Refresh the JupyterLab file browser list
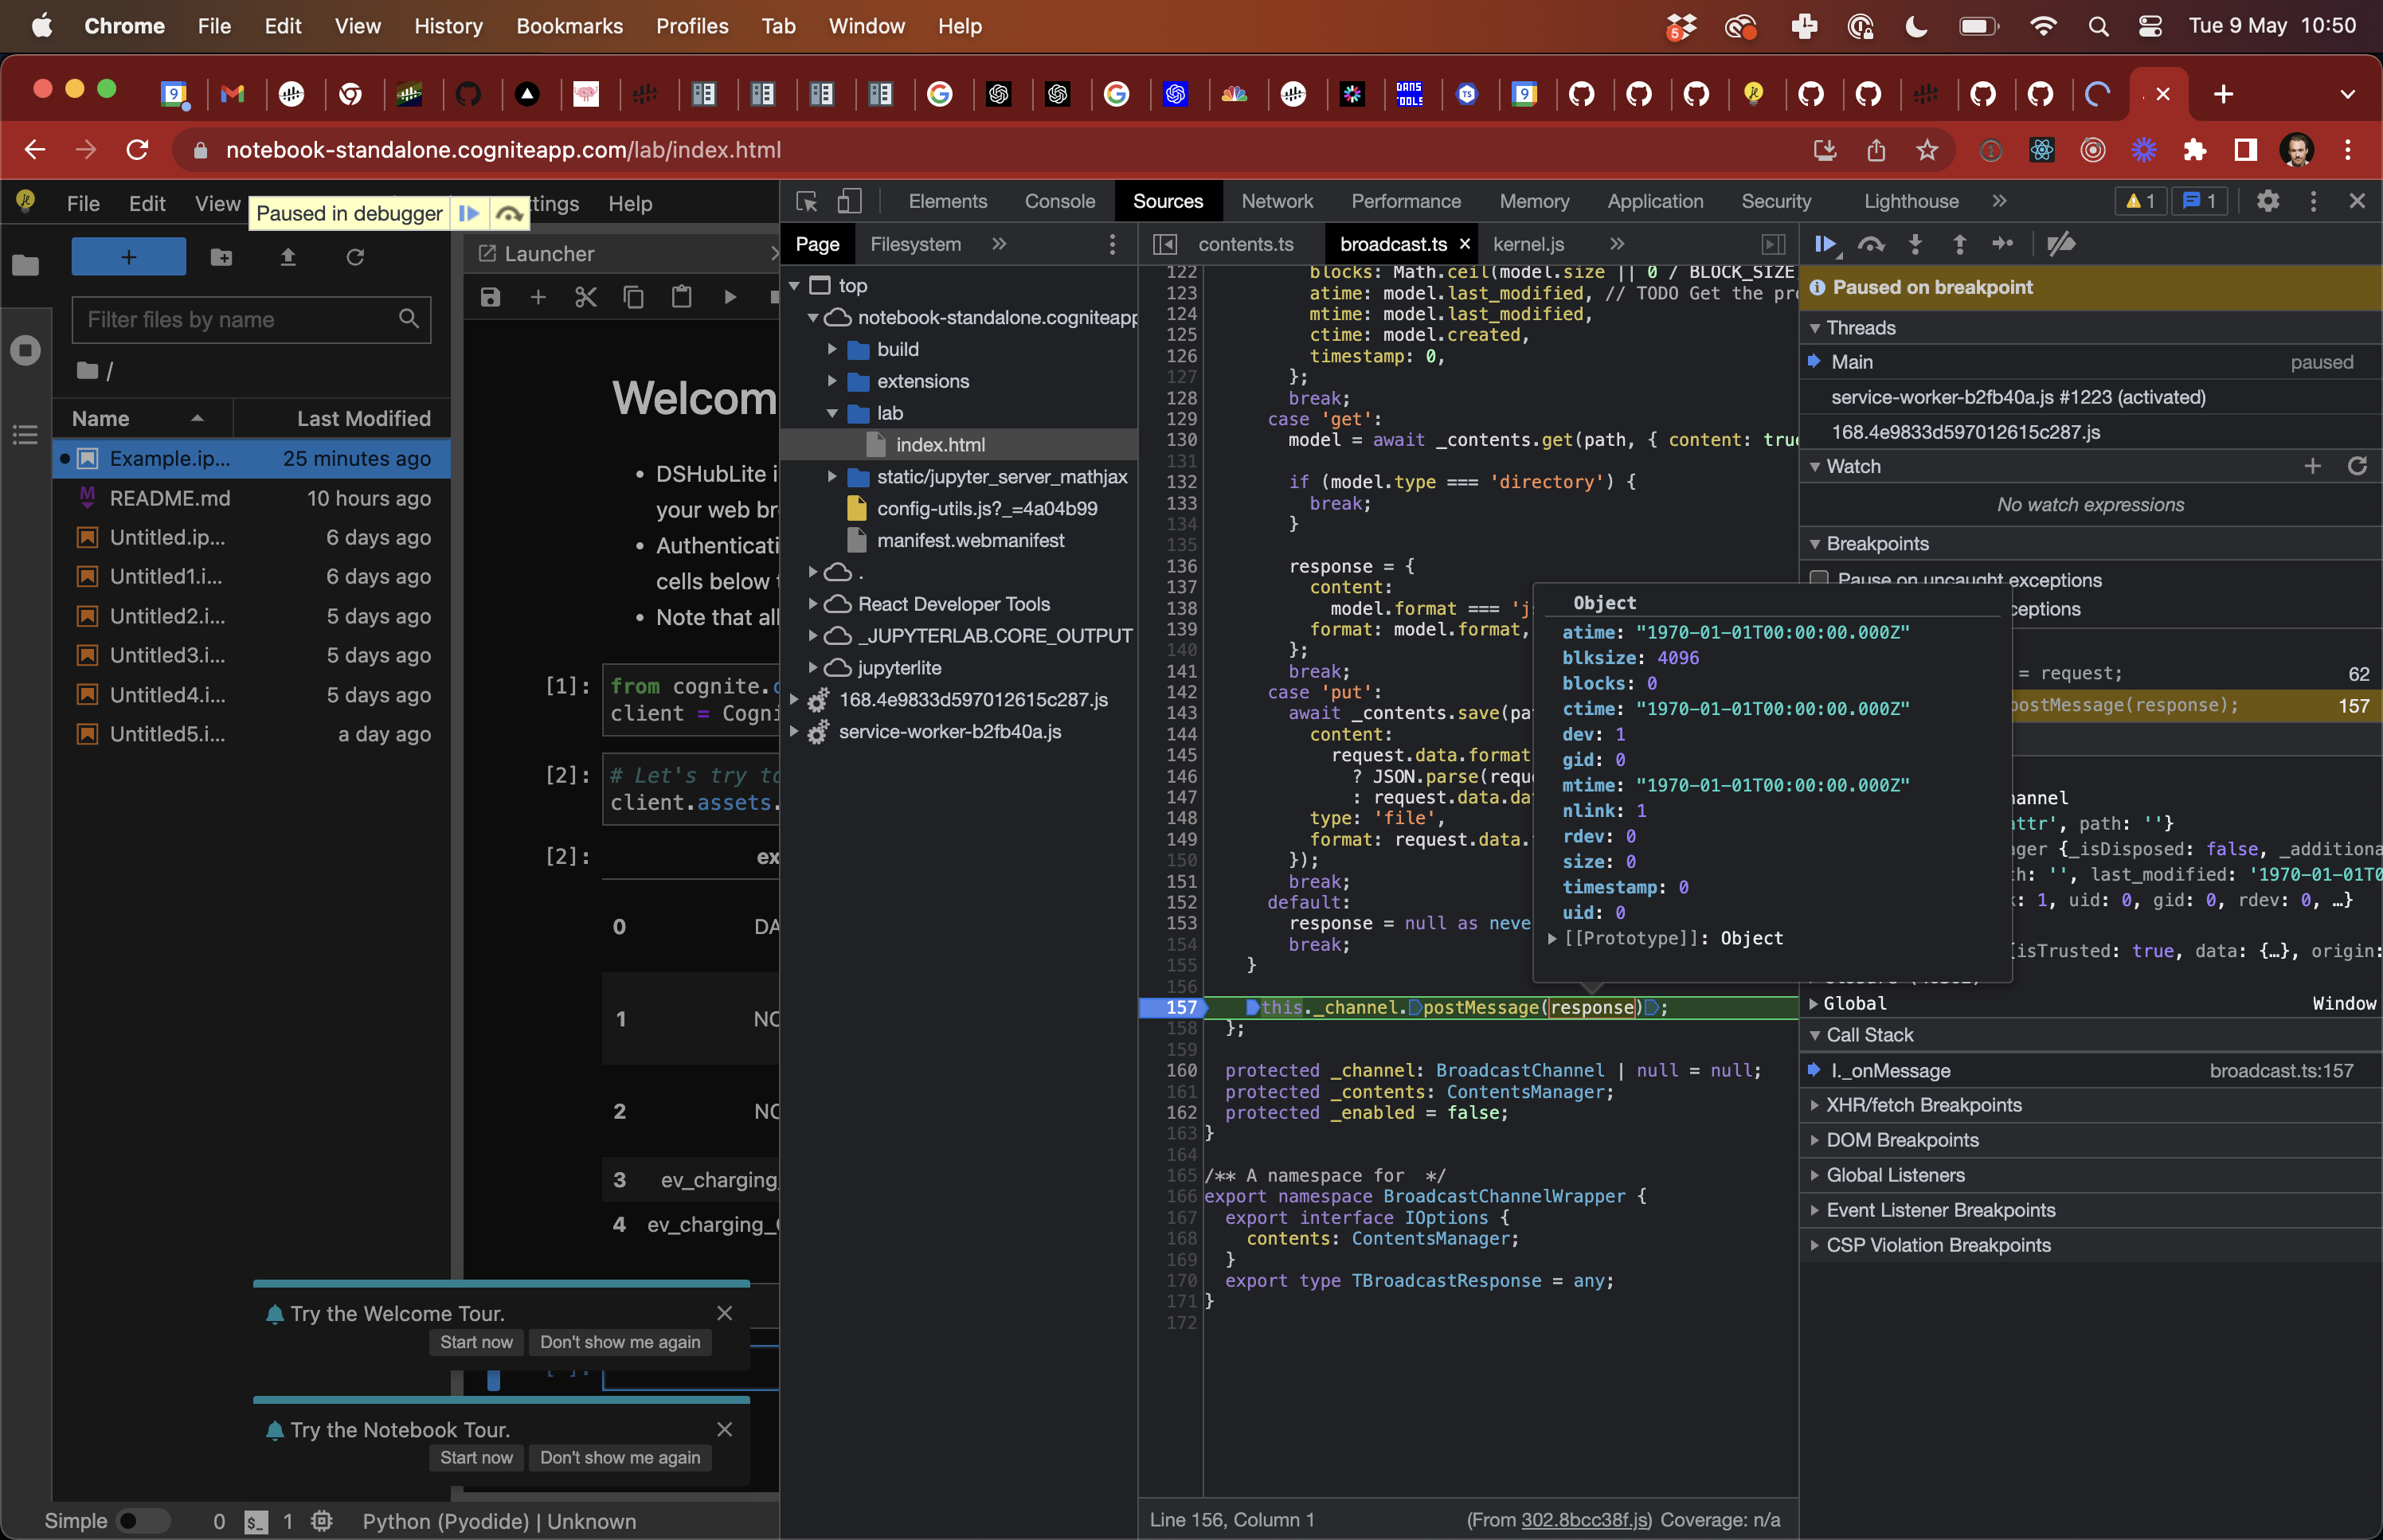 click(x=355, y=257)
